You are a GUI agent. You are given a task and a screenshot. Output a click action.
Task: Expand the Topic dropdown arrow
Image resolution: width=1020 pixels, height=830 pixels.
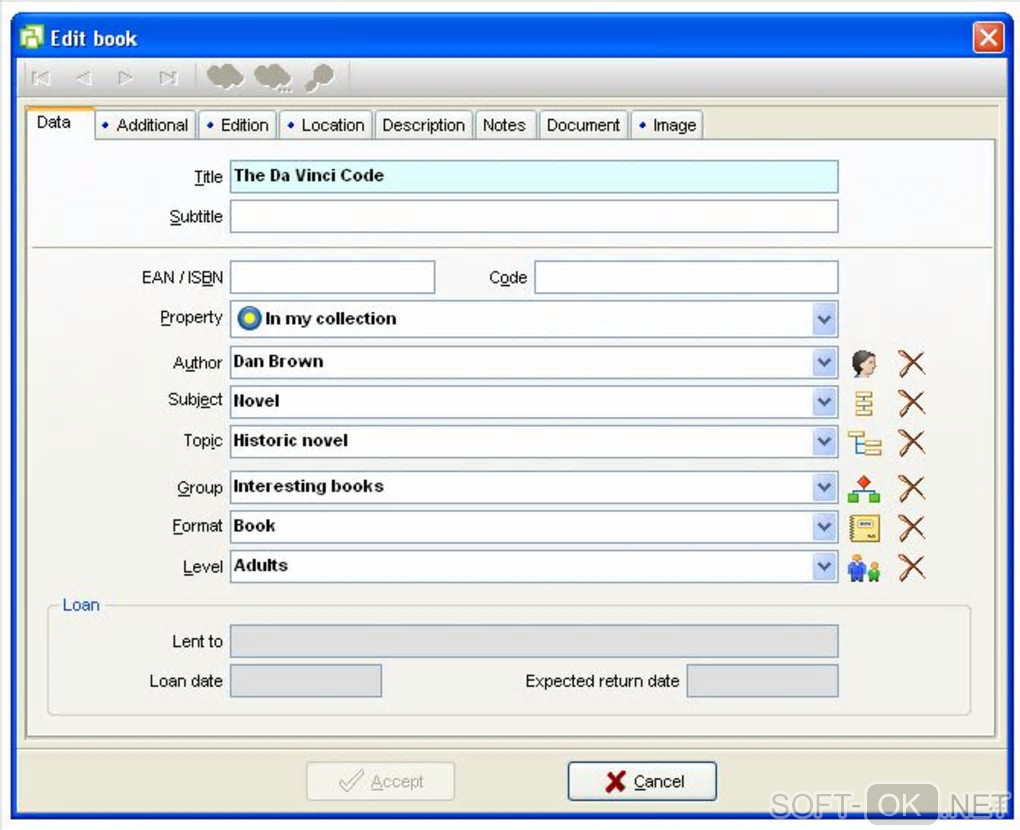click(824, 442)
